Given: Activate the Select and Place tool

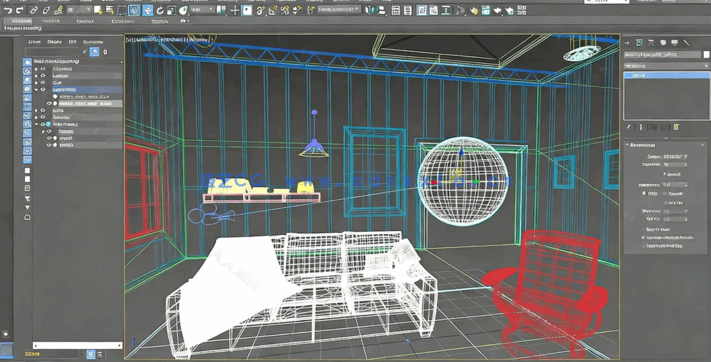Looking at the screenshot, I should (x=183, y=10).
